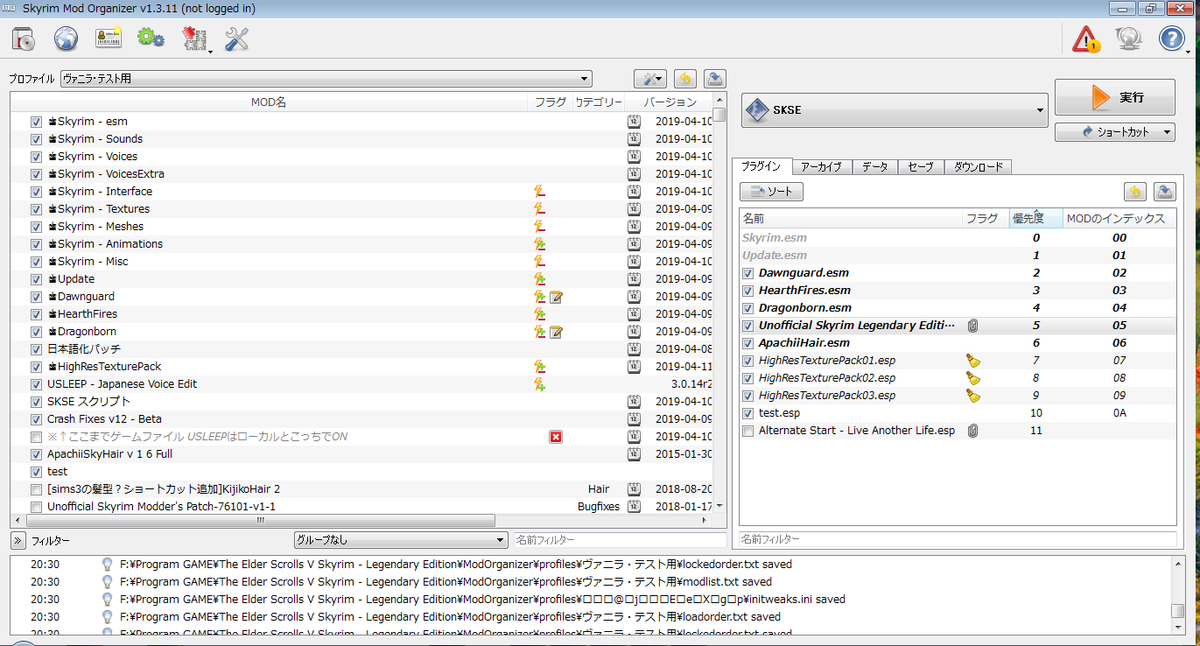Viewport: 1200px width, 646px height.
Task: Click paperclip flag on Unofficial Skyrim Legendary Edition
Action: point(972,325)
